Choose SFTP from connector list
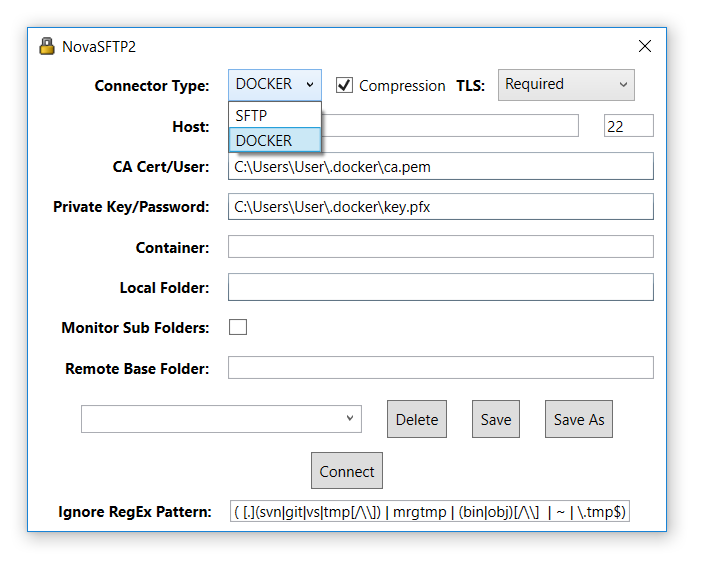Screen dimensions: 702x569 [275, 116]
